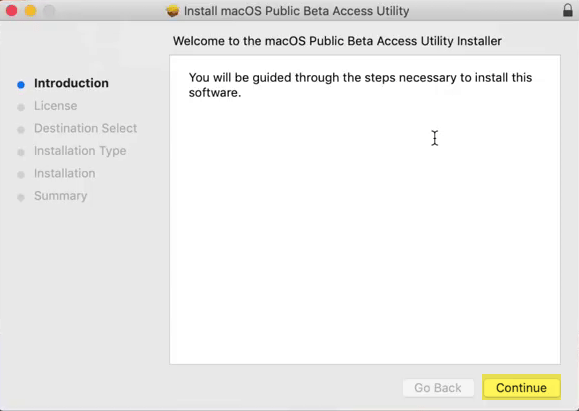Click the gray bullet beside License
Viewport: 579px width, 411px height.
coord(21,107)
